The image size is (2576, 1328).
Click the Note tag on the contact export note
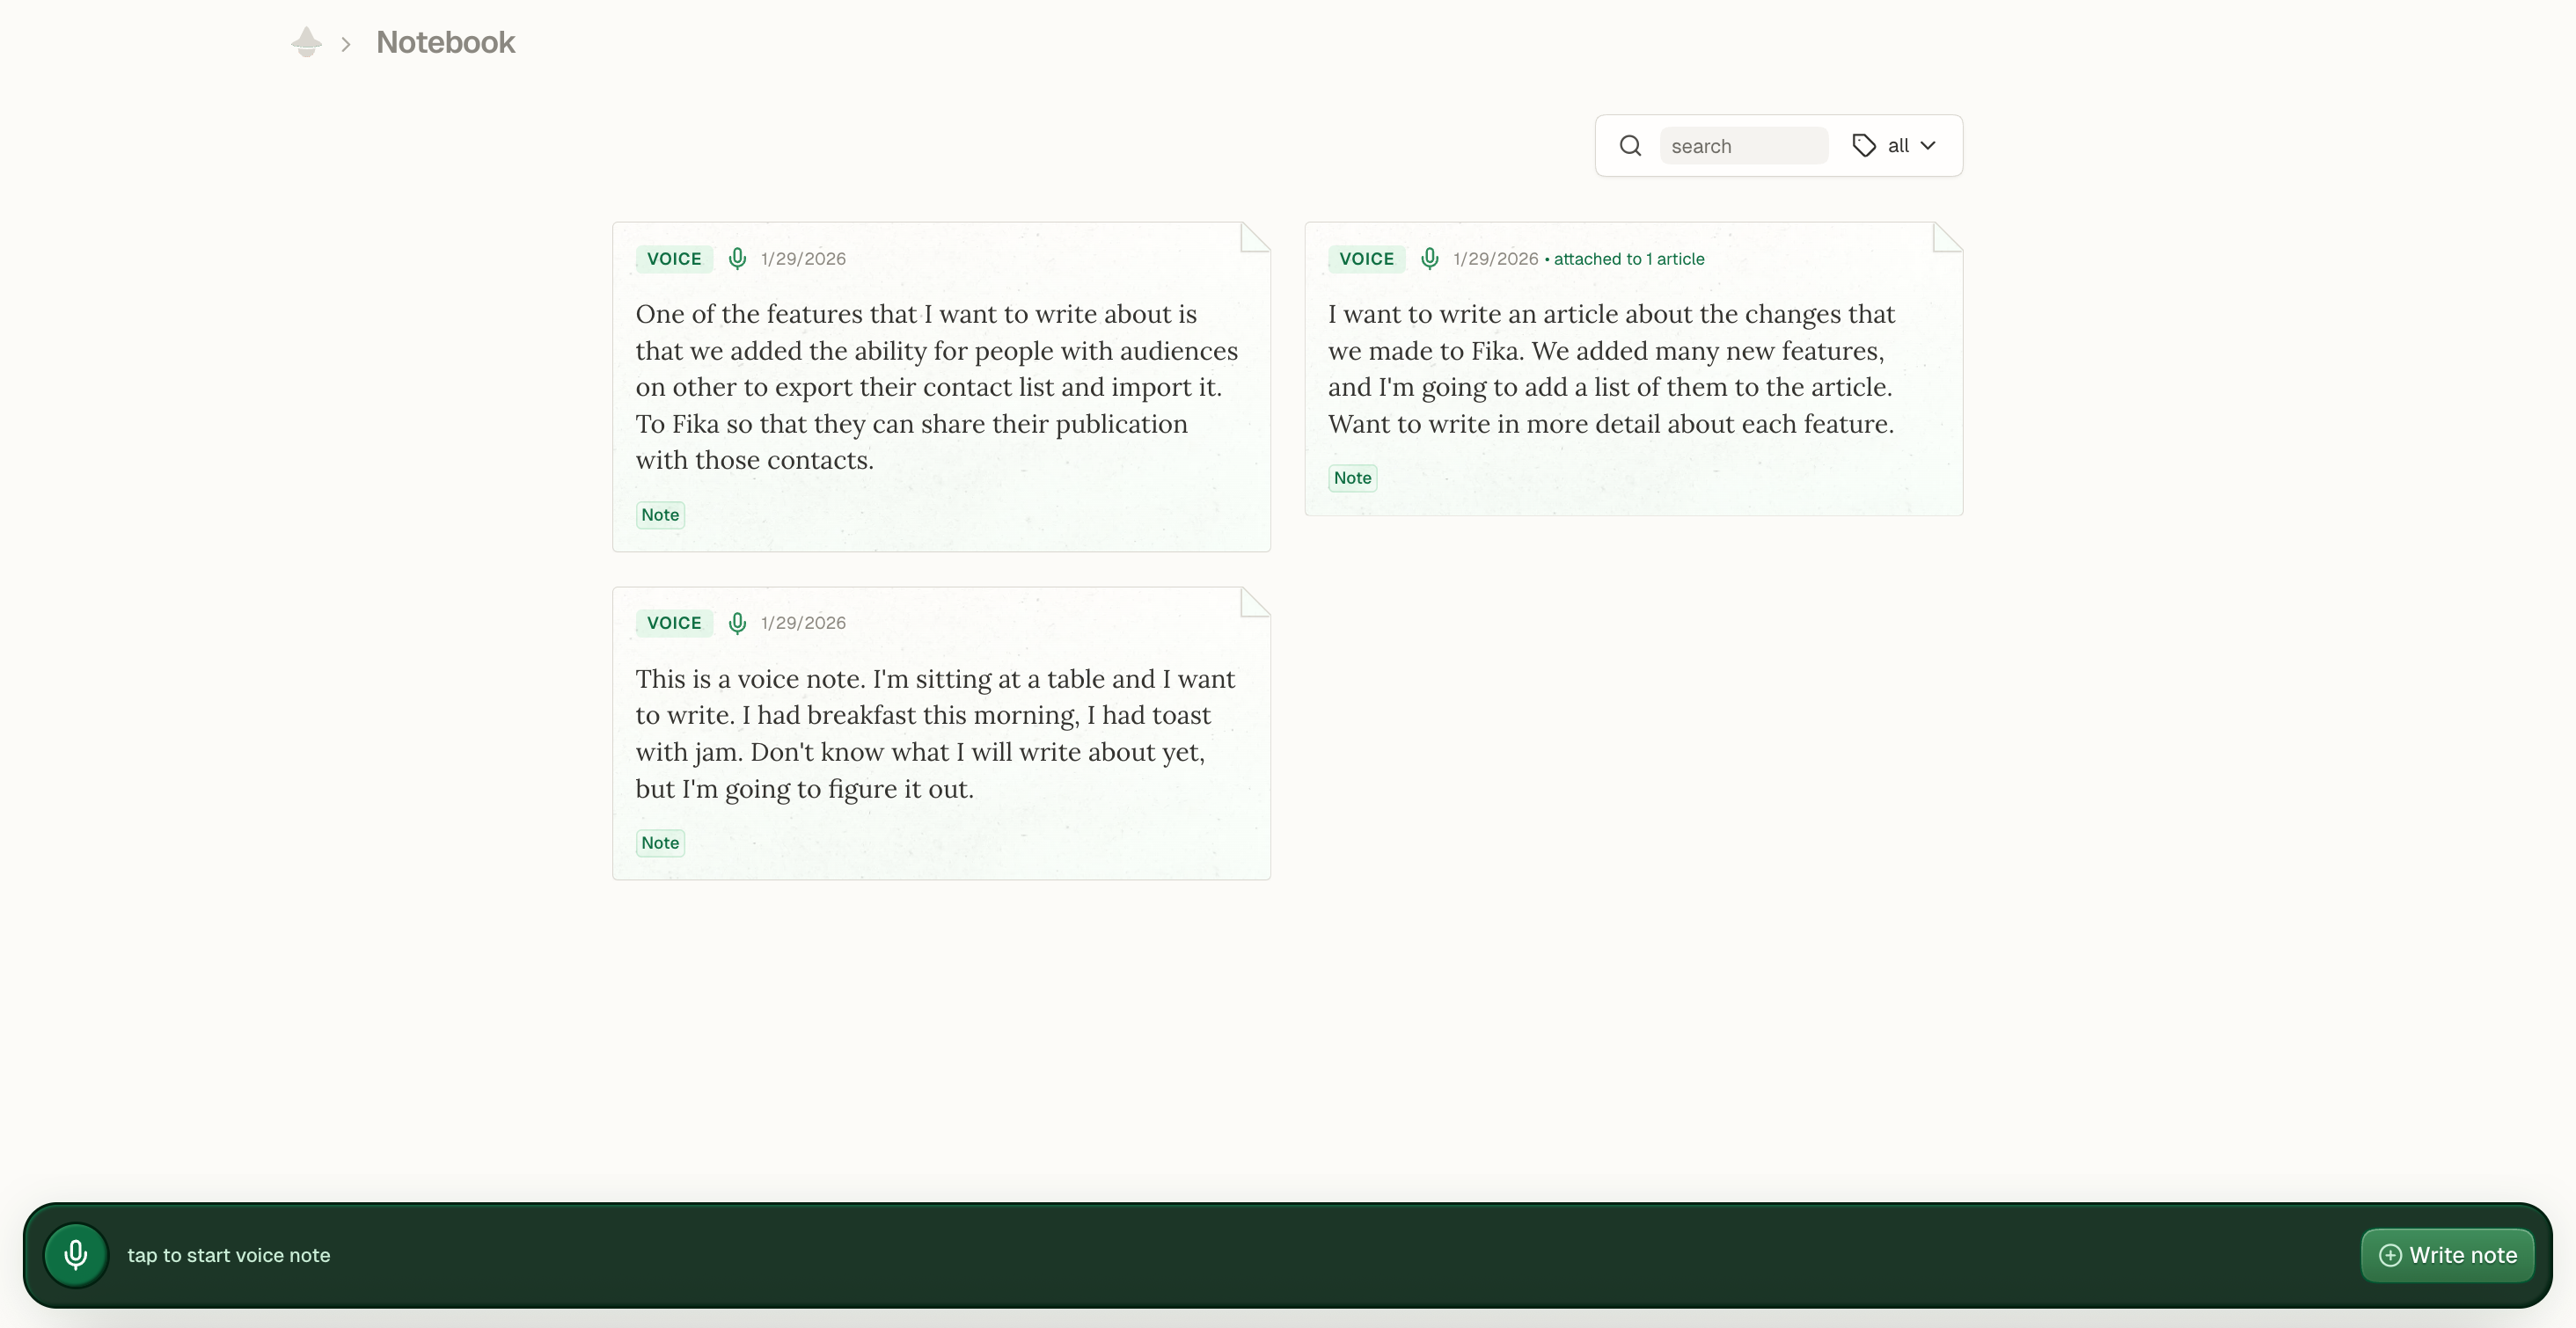[659, 514]
